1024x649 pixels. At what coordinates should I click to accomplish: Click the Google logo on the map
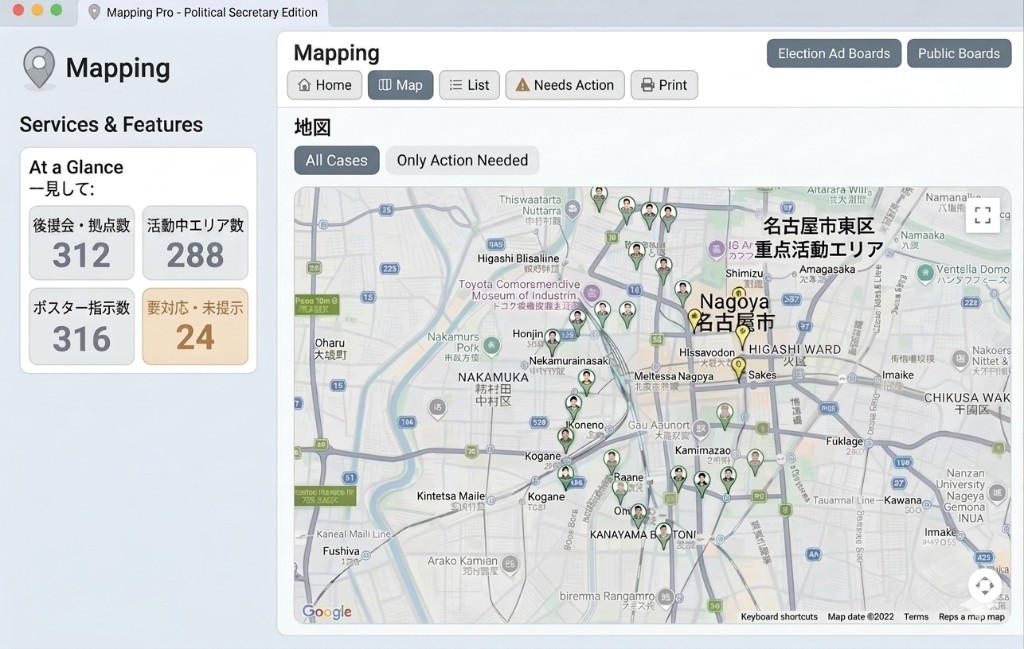[x=327, y=612]
